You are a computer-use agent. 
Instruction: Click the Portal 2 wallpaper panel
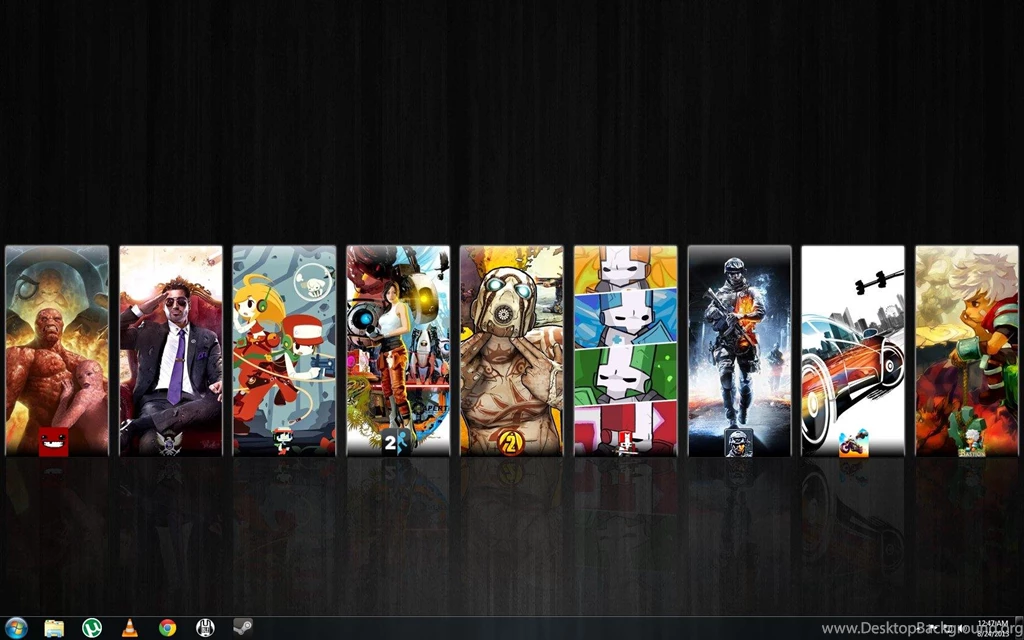coord(398,350)
